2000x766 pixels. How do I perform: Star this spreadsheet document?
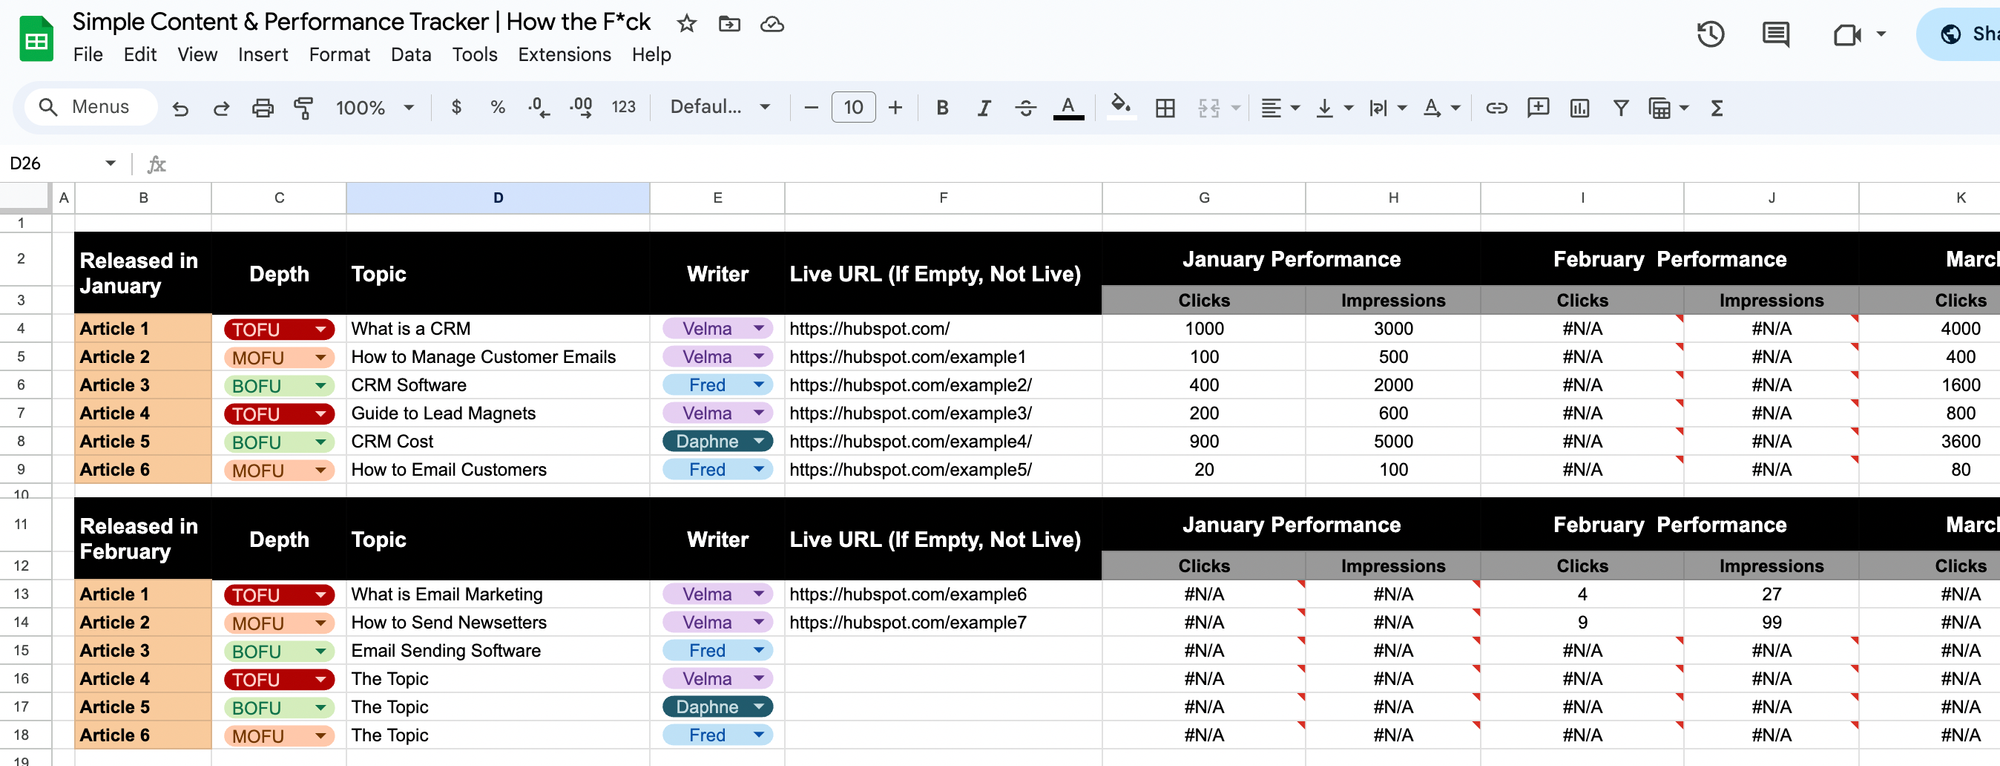click(x=686, y=23)
